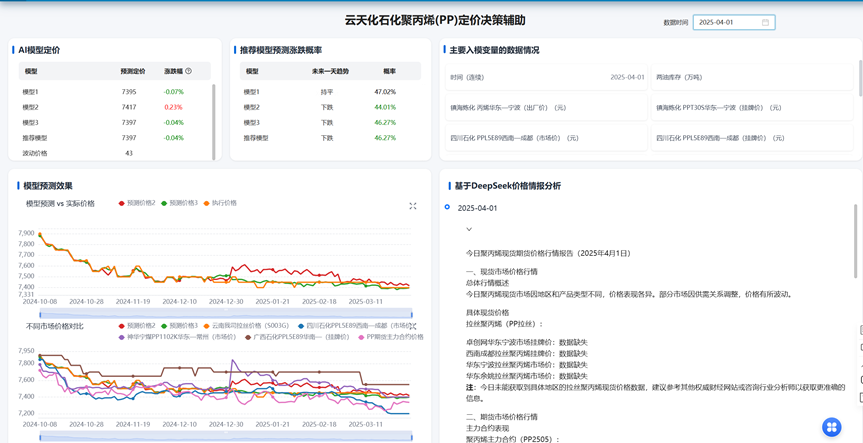Click 四川石化 PPL5E89西南—成都 (市场价) card
This screenshot has width=863, height=443.
(x=546, y=138)
